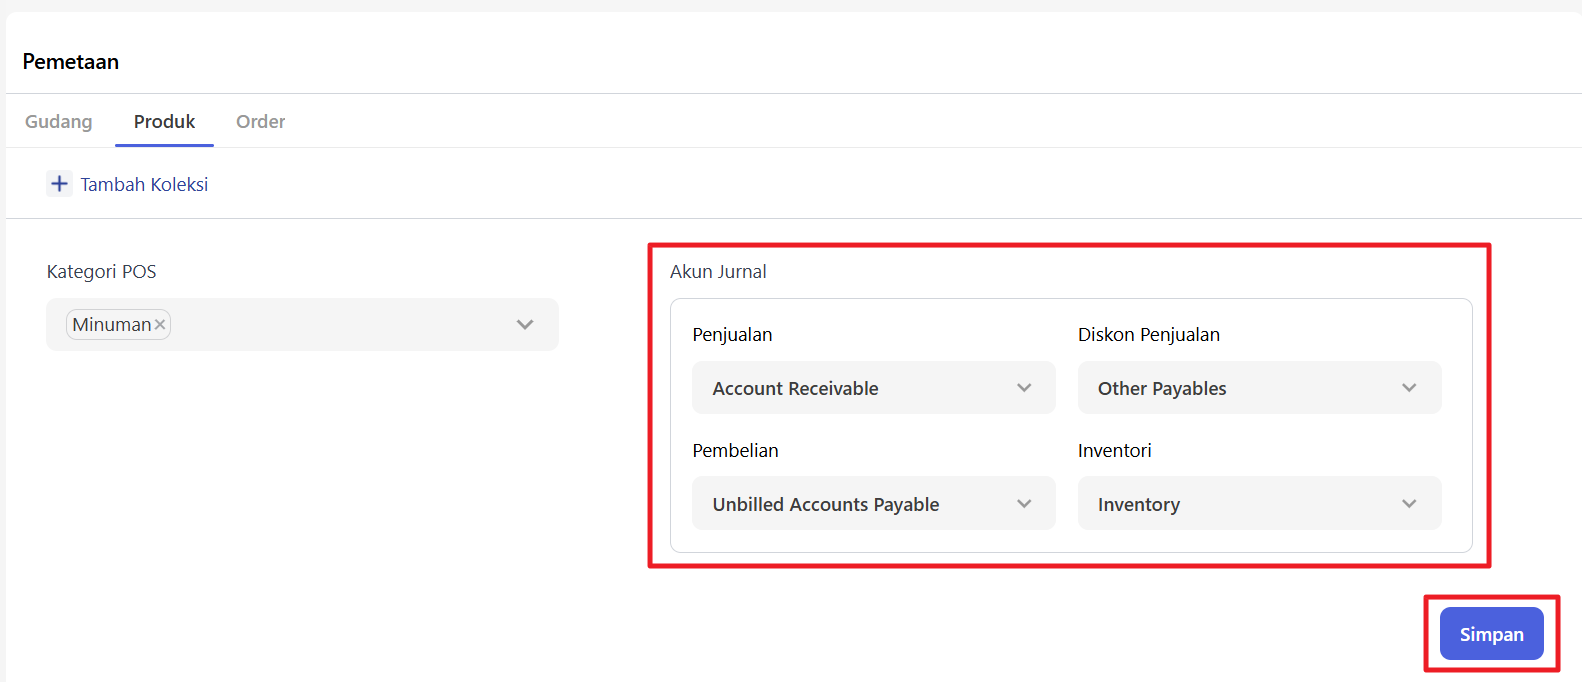Click the chevron arrow on Inventory field
Image resolution: width=1582 pixels, height=682 pixels.
(1409, 504)
